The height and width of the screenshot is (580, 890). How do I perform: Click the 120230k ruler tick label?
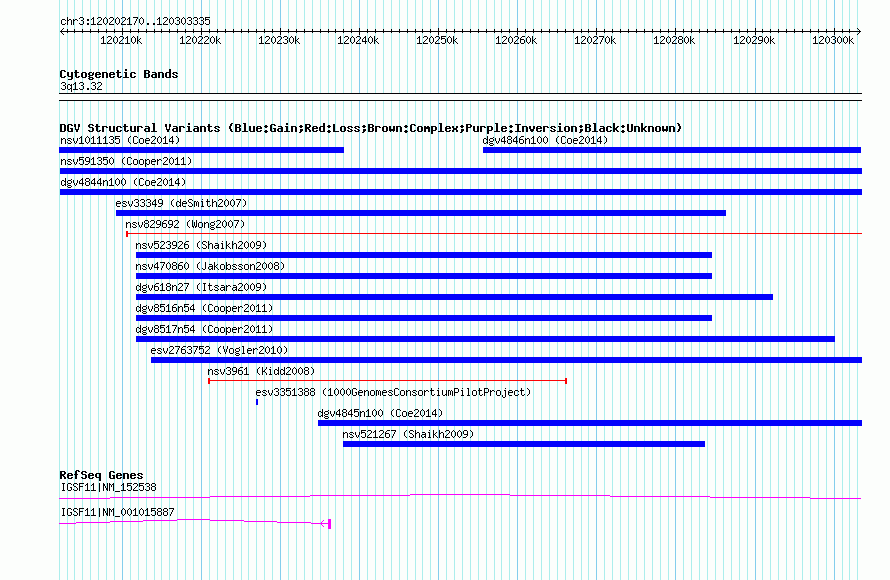(279, 40)
